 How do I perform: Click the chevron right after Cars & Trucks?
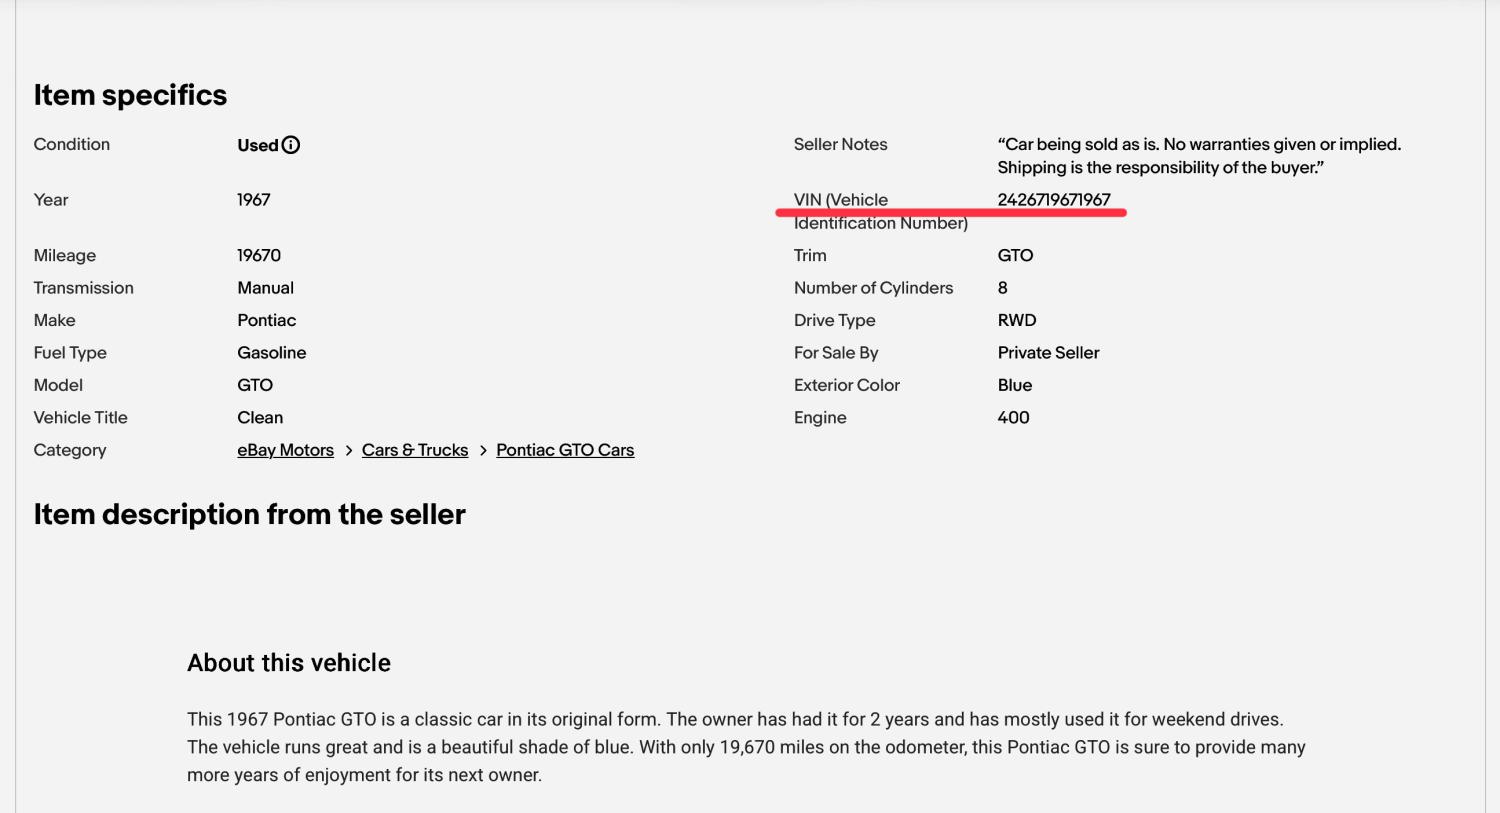tap(483, 451)
